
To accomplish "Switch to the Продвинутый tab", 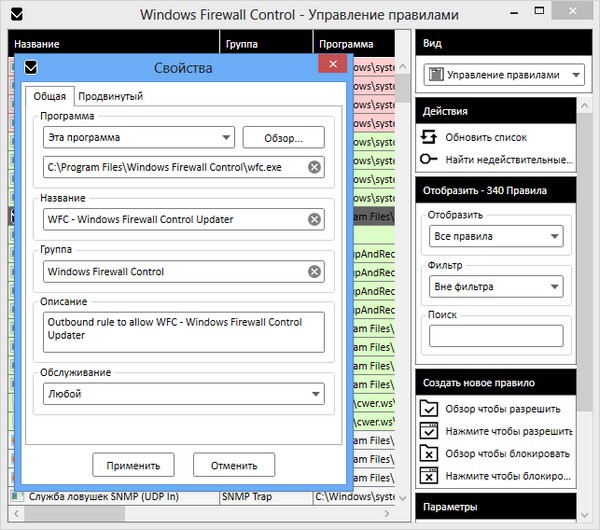I will pyautogui.click(x=112, y=96).
